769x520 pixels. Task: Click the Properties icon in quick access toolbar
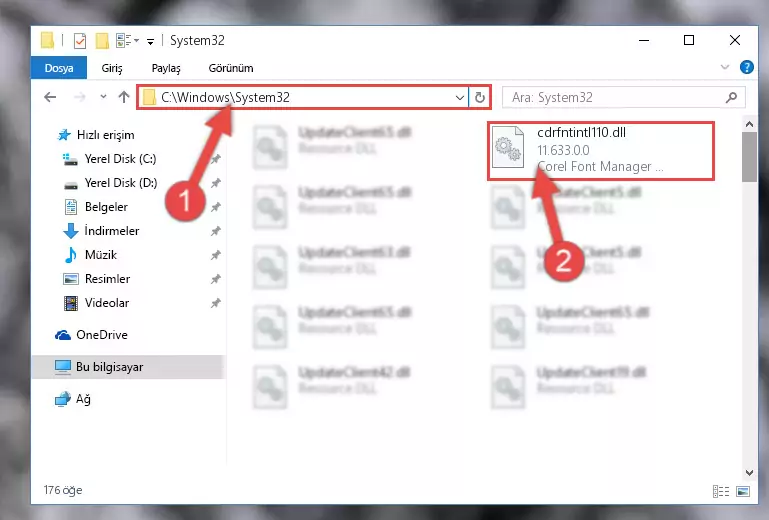click(79, 41)
